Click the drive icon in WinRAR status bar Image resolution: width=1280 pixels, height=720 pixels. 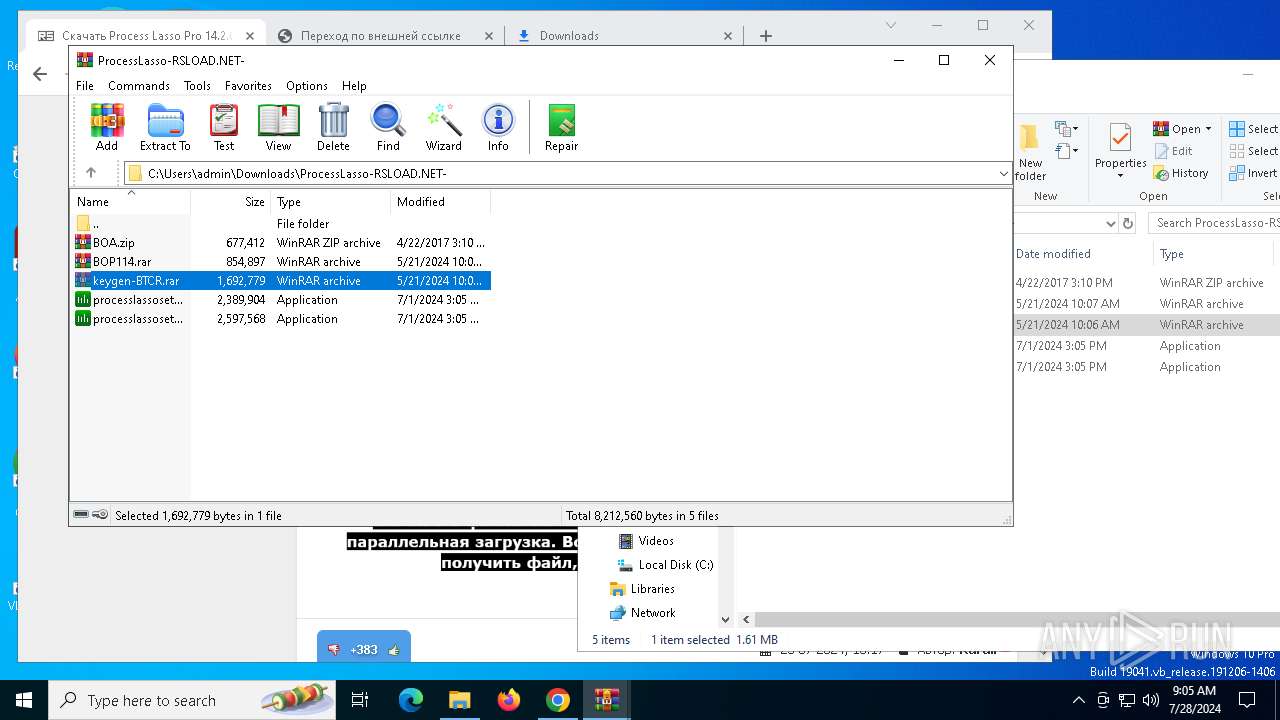coord(81,515)
